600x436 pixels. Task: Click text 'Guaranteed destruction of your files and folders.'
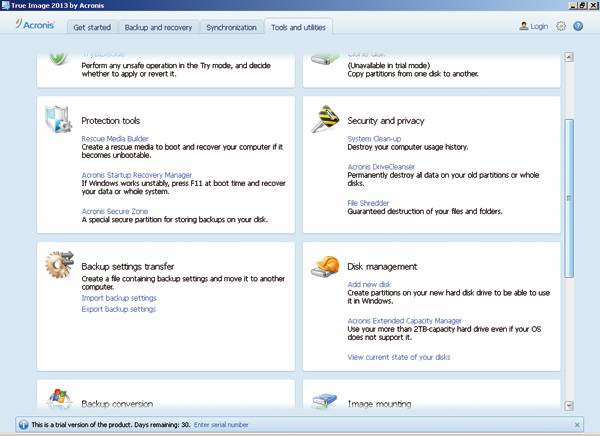point(425,211)
